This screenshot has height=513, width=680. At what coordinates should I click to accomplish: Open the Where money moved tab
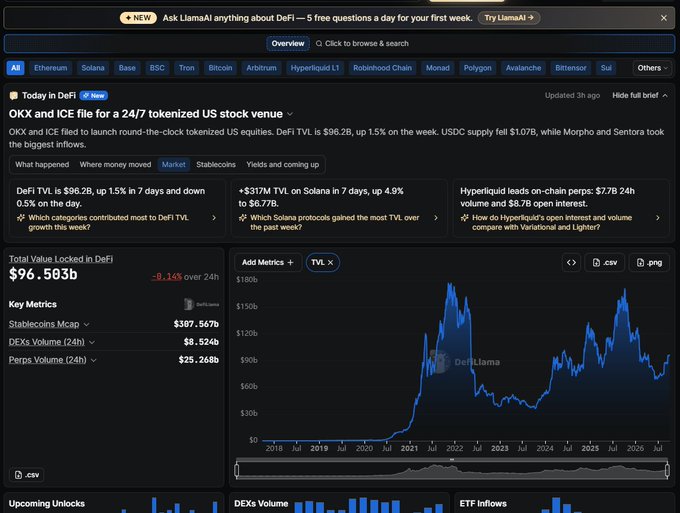115,165
